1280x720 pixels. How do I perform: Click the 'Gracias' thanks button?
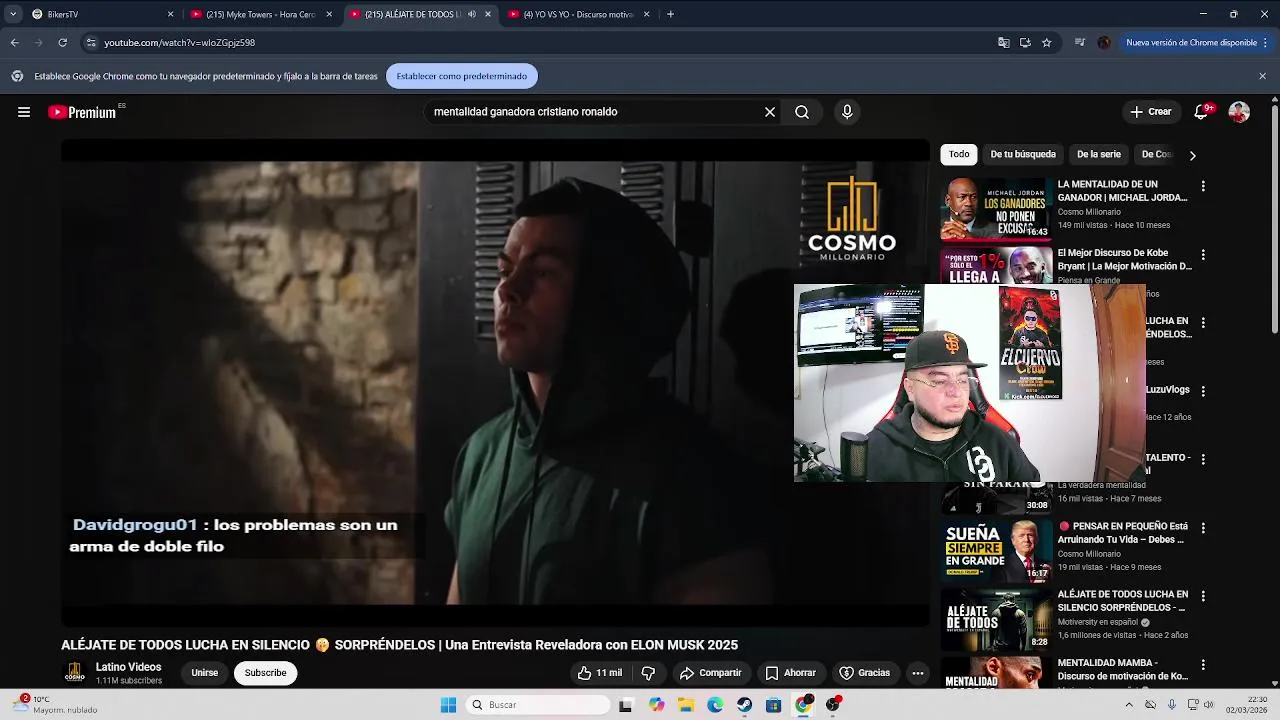click(864, 673)
